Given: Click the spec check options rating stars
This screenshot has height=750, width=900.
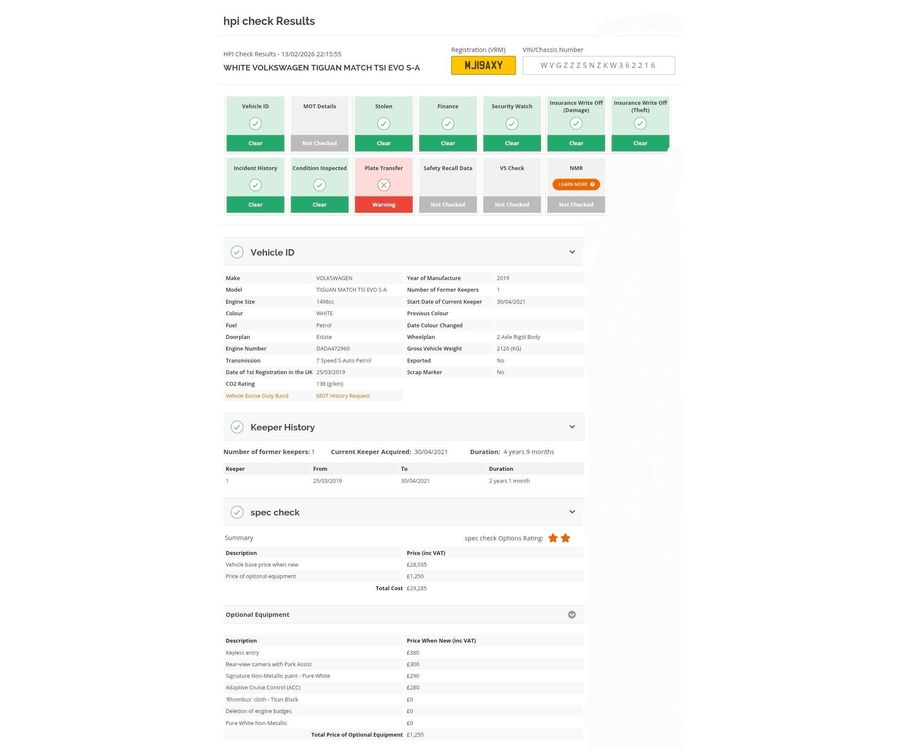Looking at the screenshot, I should coord(559,538).
